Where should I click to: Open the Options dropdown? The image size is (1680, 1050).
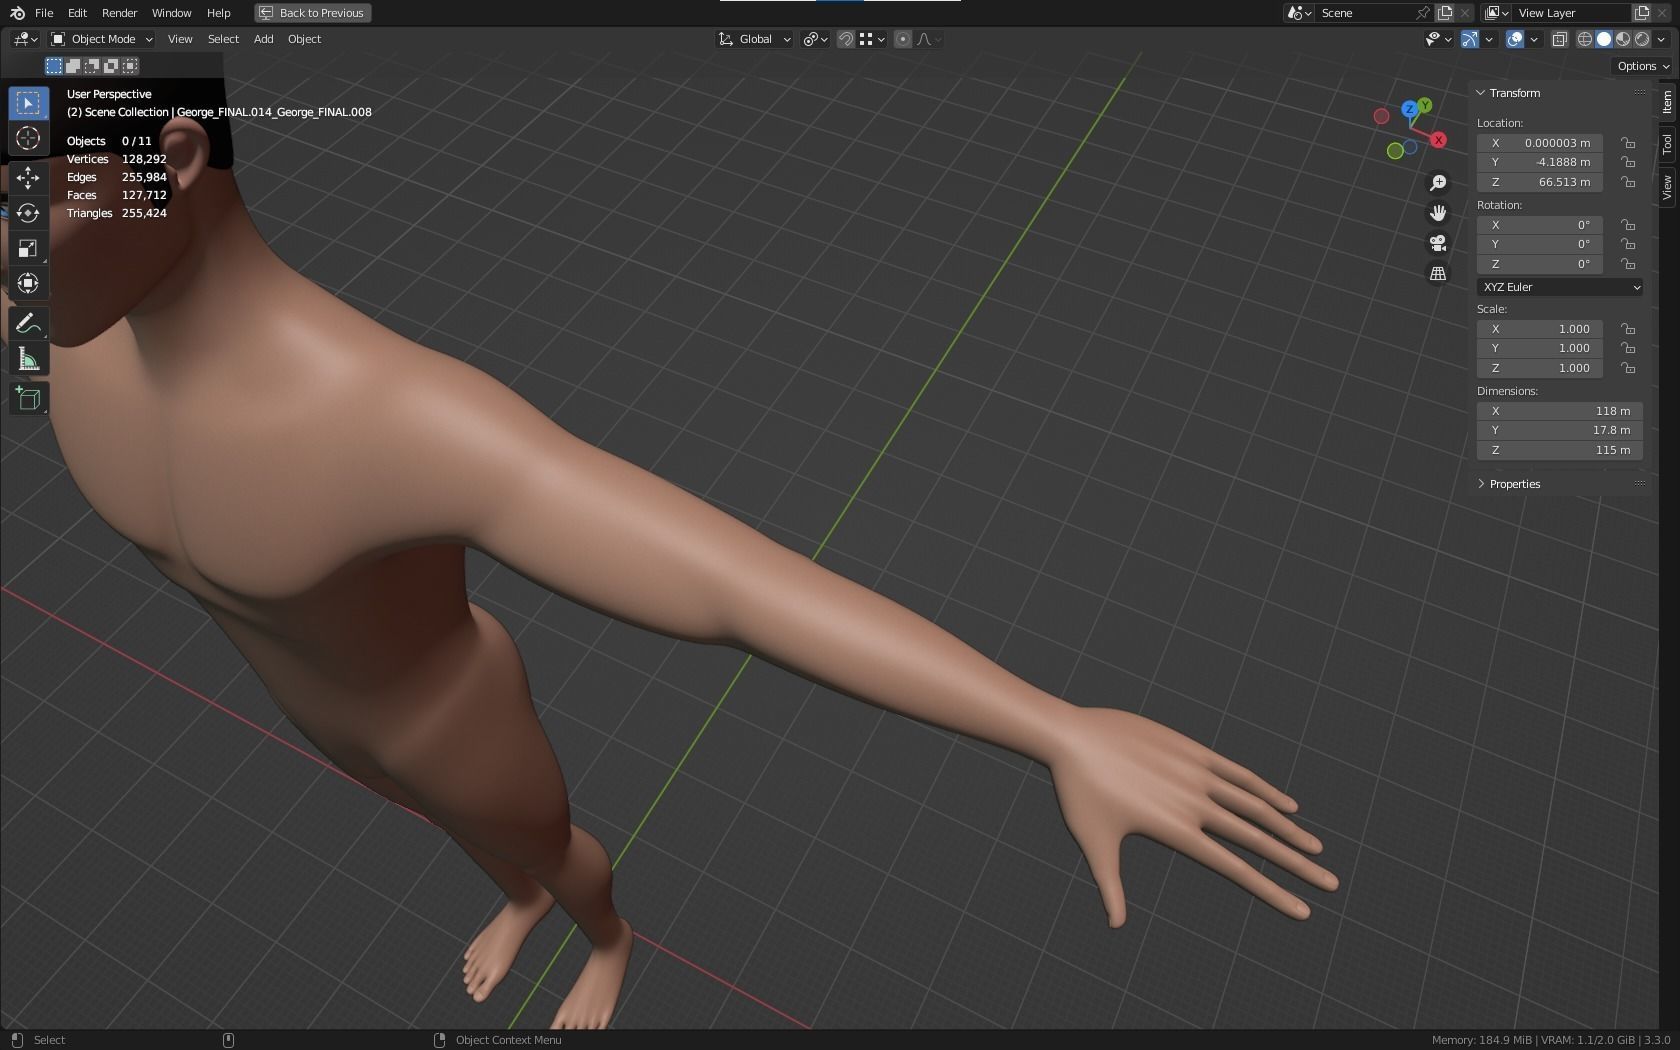pyautogui.click(x=1644, y=66)
